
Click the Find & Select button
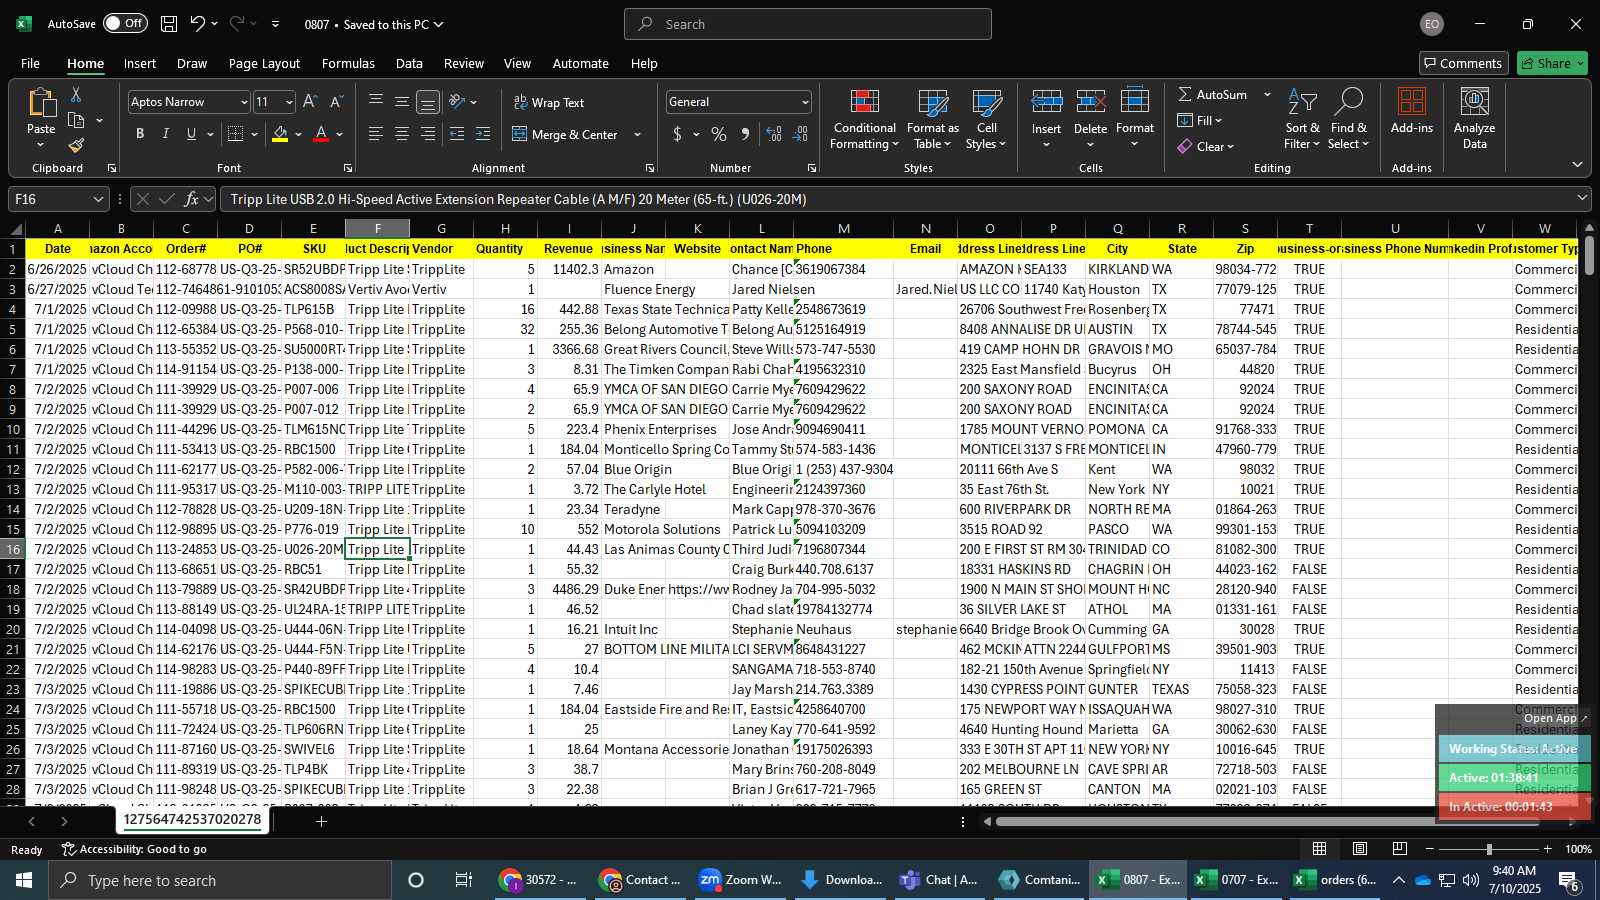click(x=1348, y=119)
